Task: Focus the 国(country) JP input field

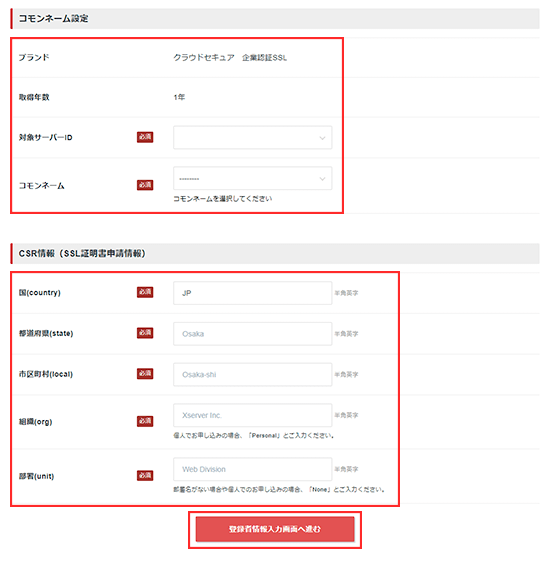Action: (253, 293)
